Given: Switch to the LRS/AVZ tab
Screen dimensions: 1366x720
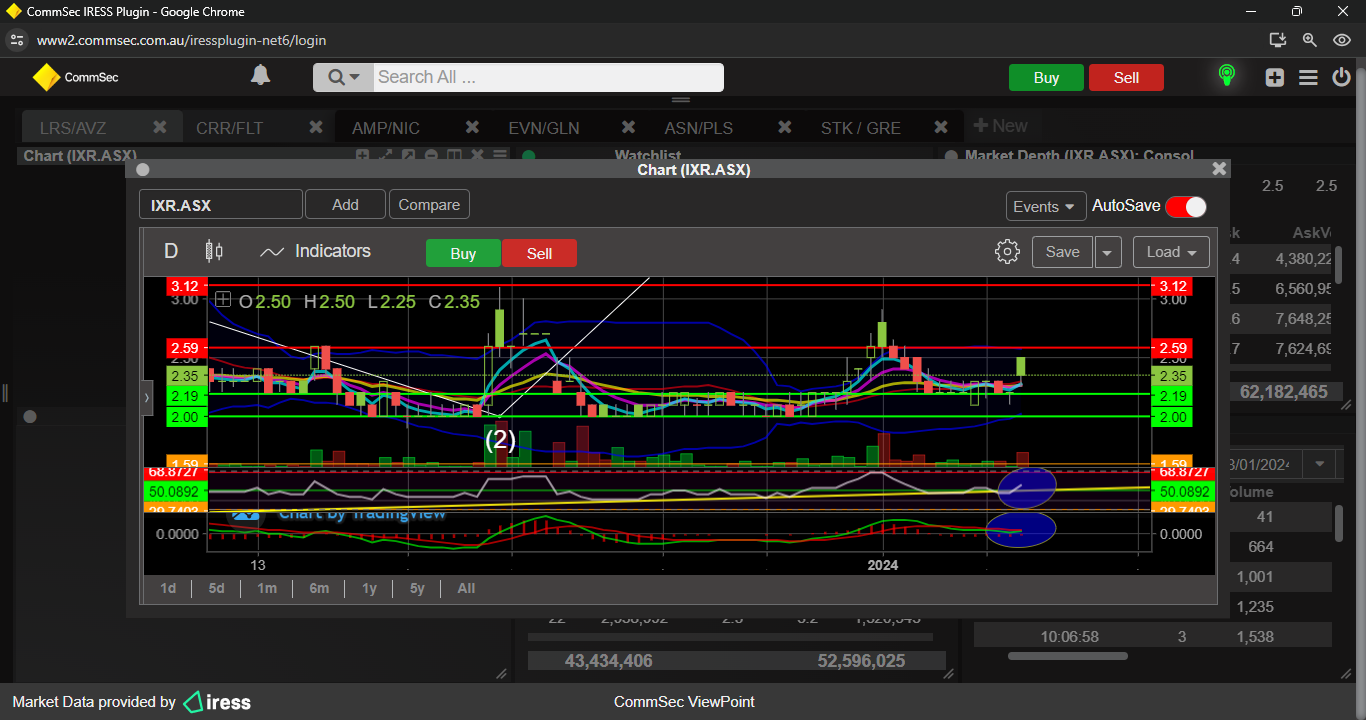Looking at the screenshot, I should 73,128.
